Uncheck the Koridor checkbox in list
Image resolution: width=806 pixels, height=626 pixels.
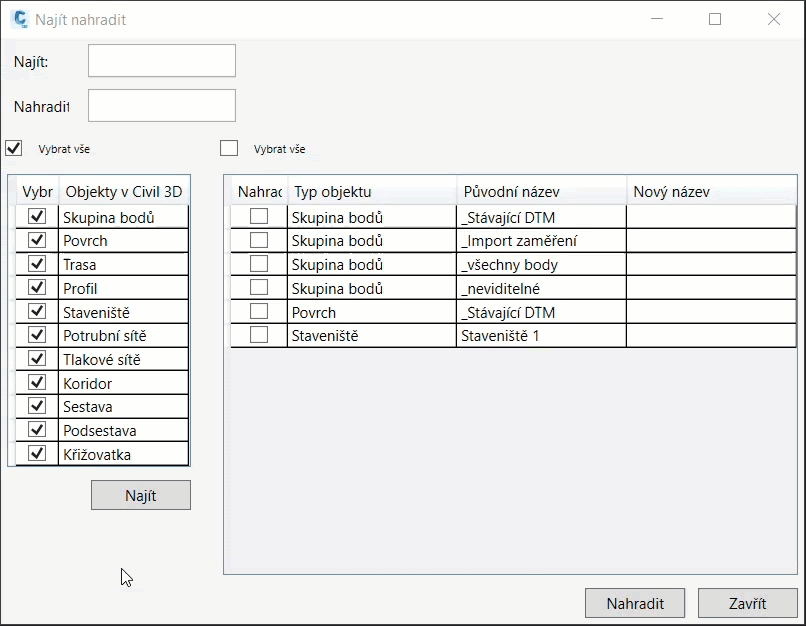[x=38, y=382]
